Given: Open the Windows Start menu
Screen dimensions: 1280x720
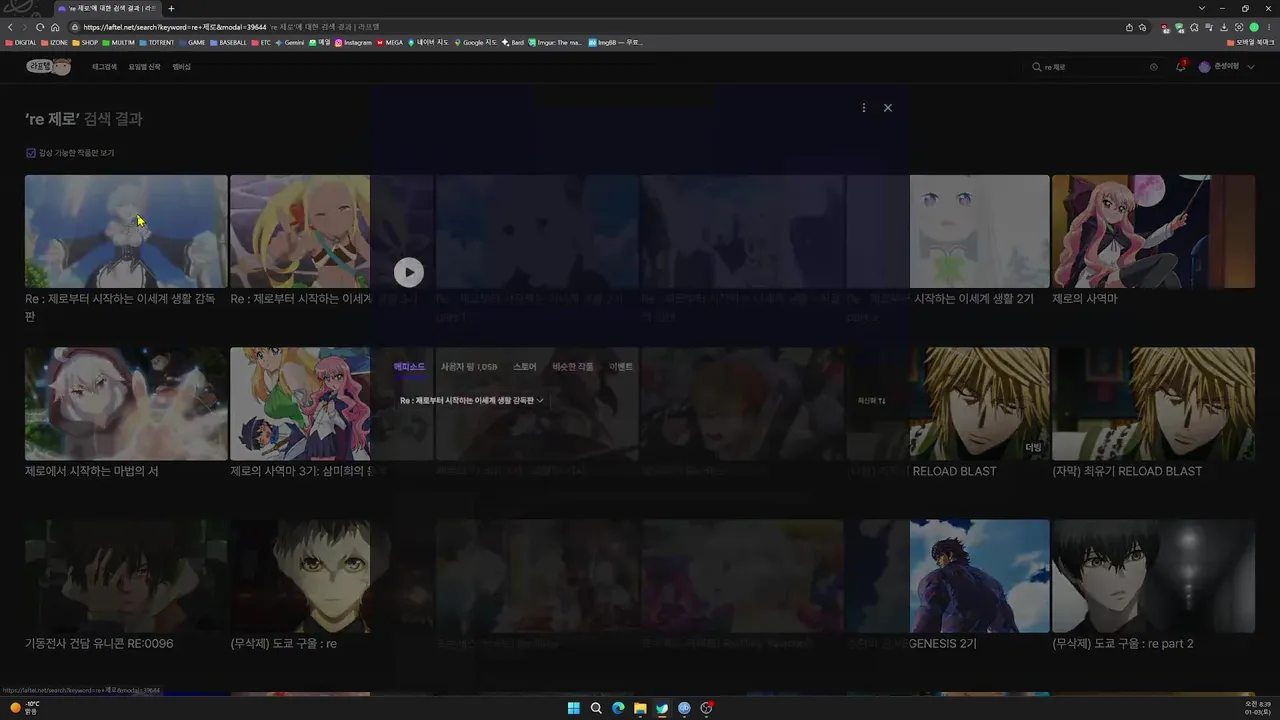Looking at the screenshot, I should pos(574,708).
